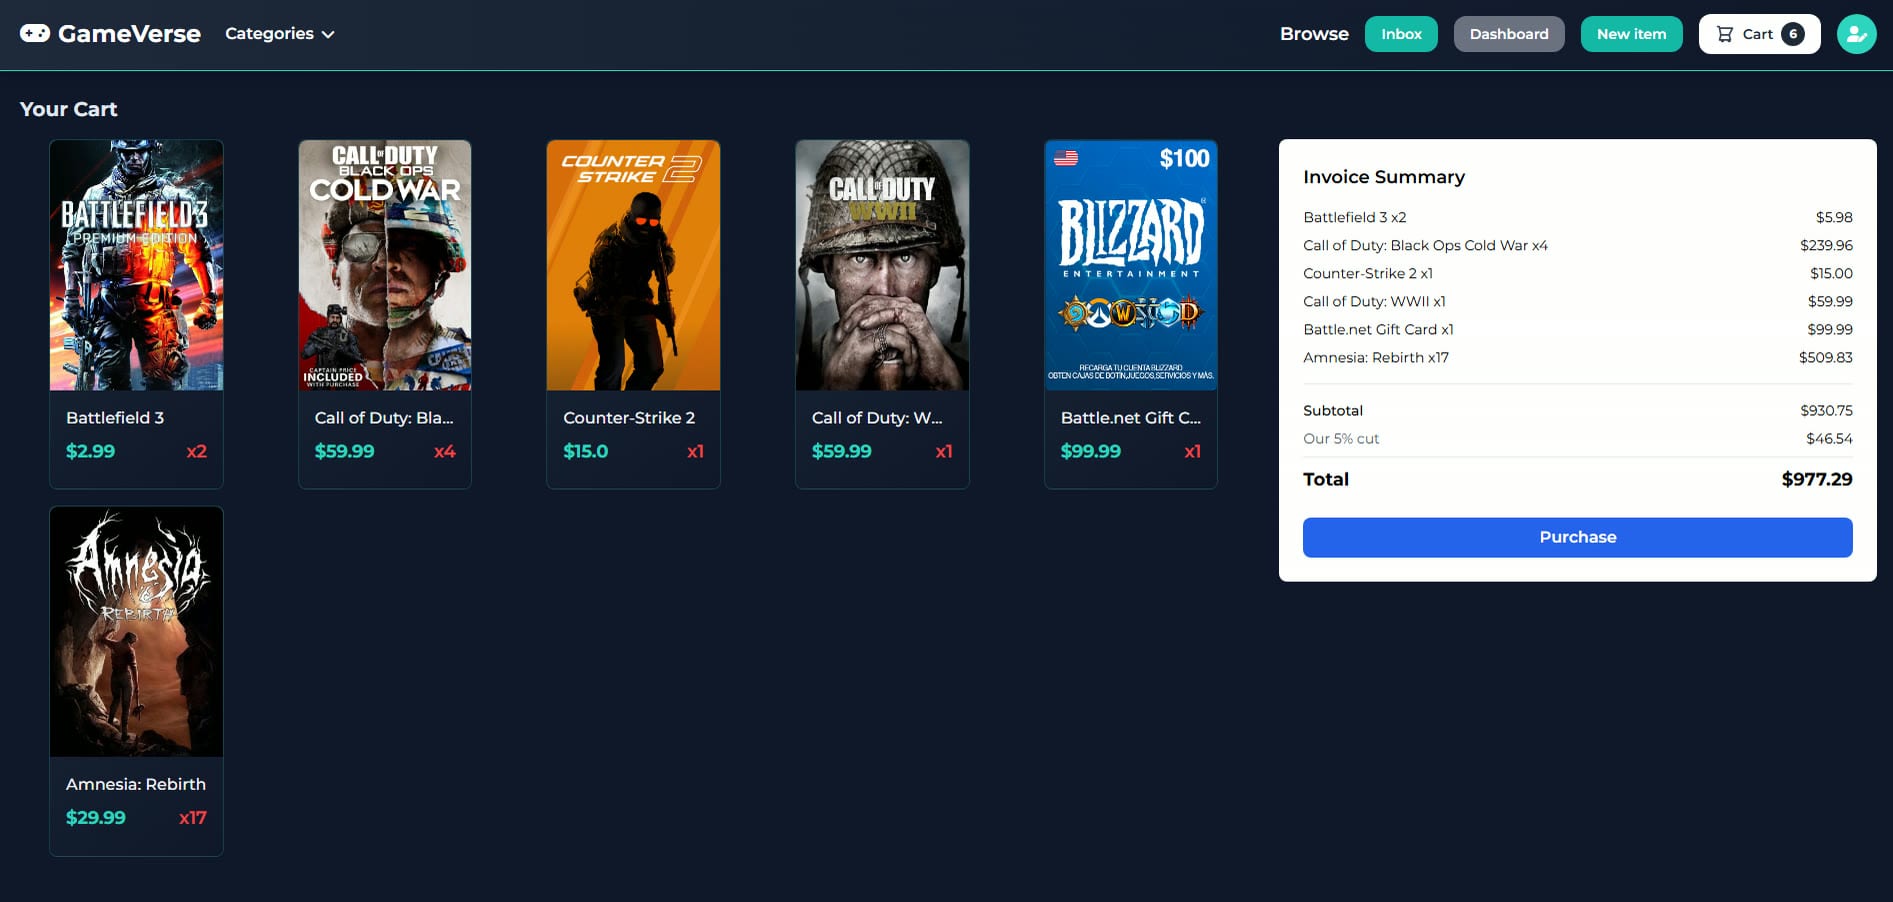Click the cut amount $46.54

coord(1829,438)
